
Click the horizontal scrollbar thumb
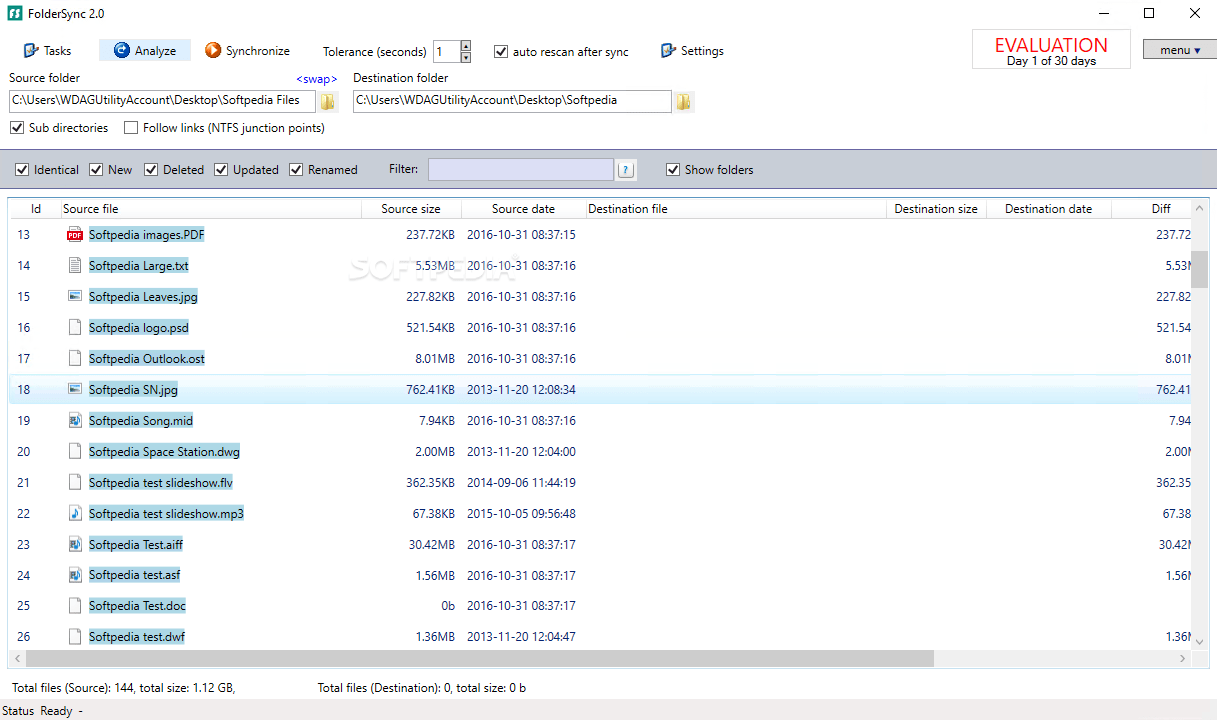[480, 659]
